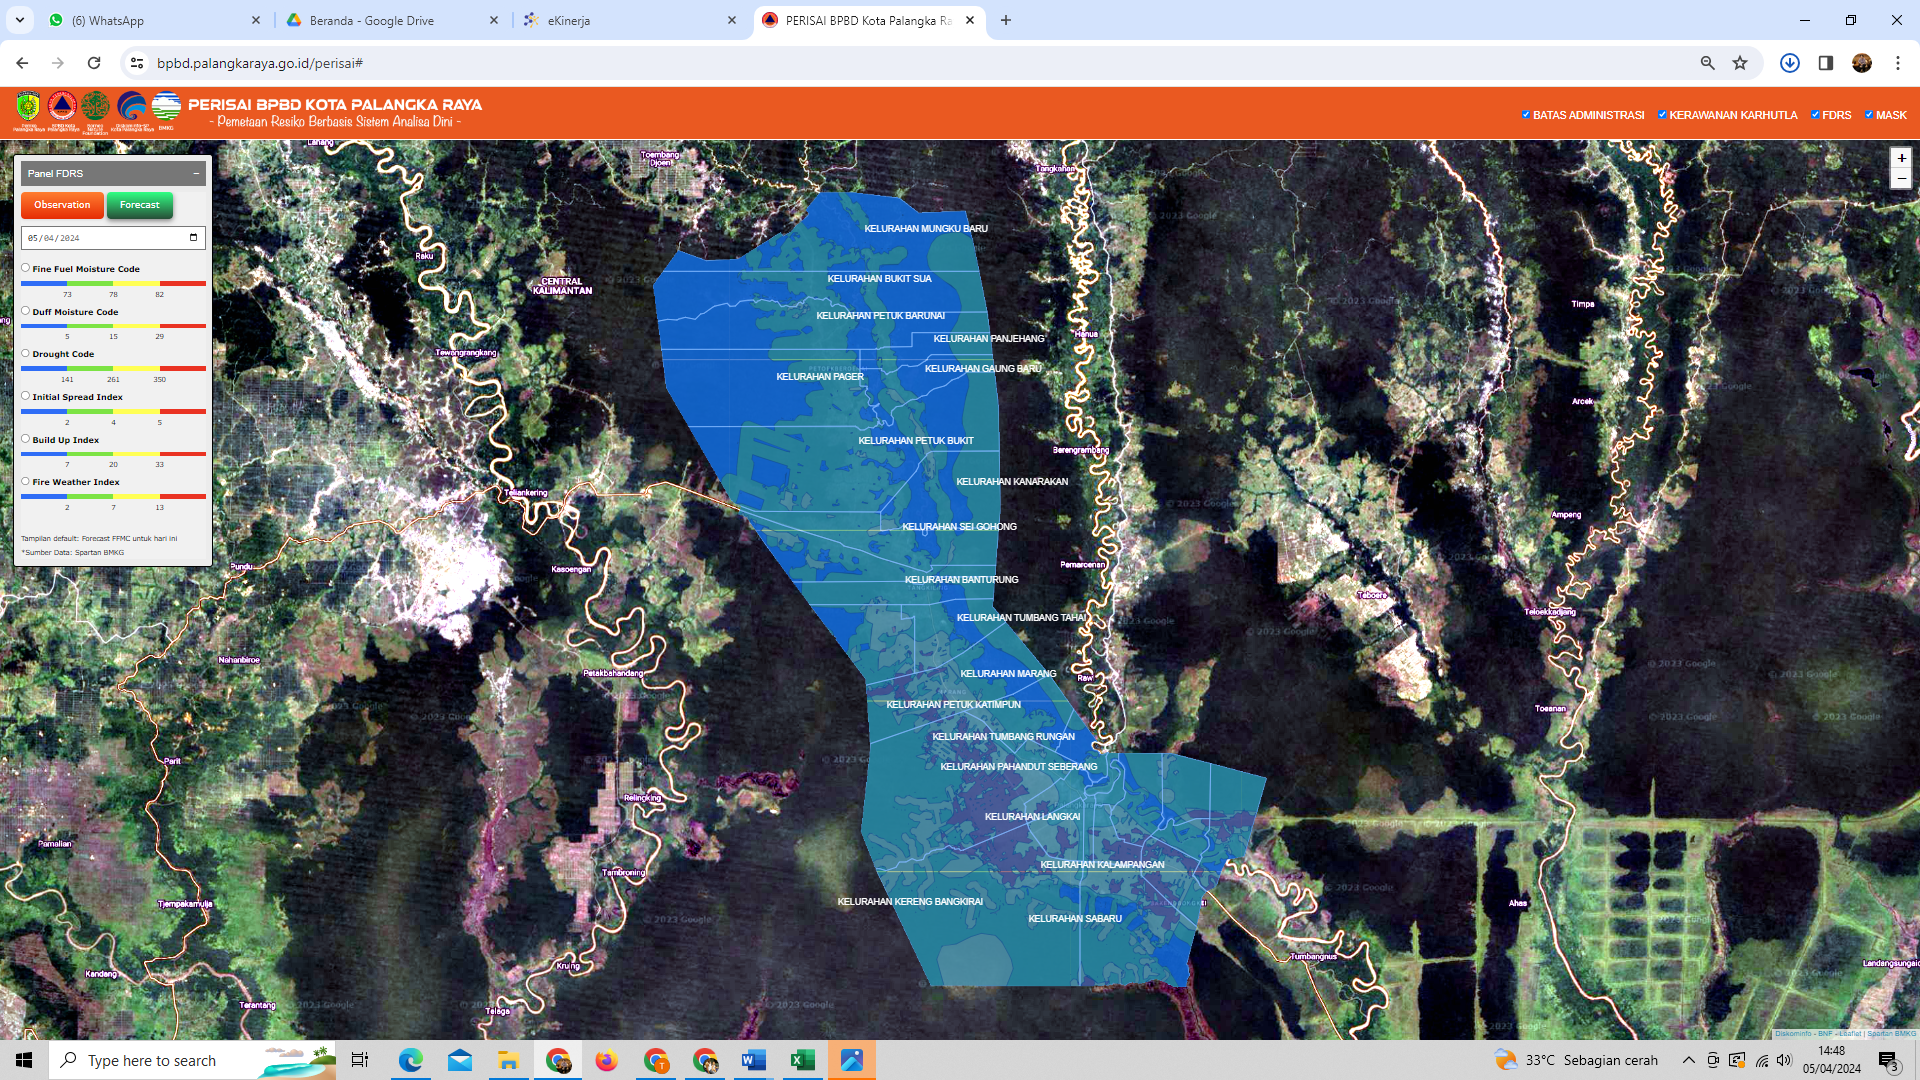Image resolution: width=1920 pixels, height=1080 pixels.
Task: Click the date input field 05/04/2024
Action: pos(113,238)
